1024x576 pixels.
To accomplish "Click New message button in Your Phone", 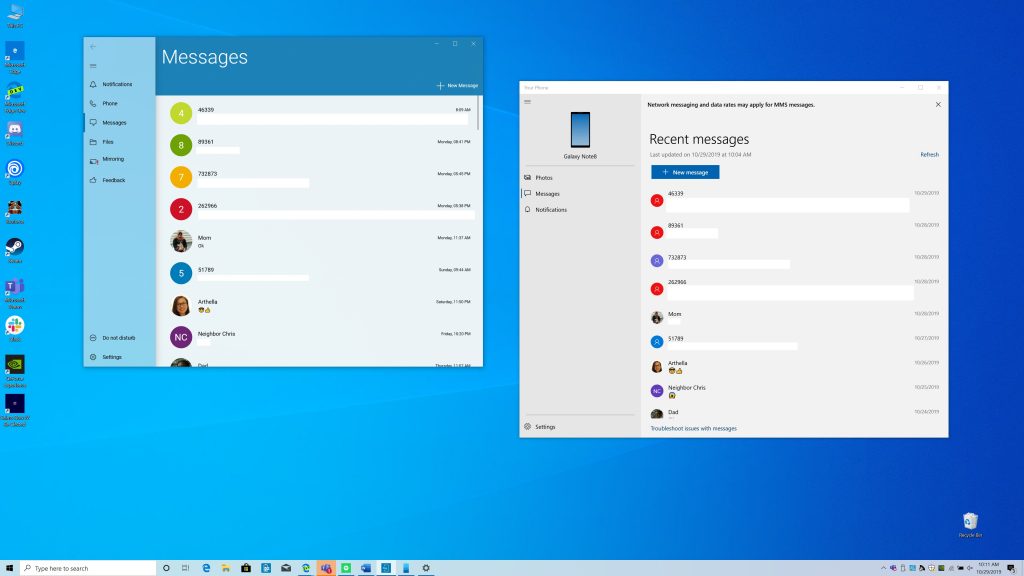I will [685, 172].
